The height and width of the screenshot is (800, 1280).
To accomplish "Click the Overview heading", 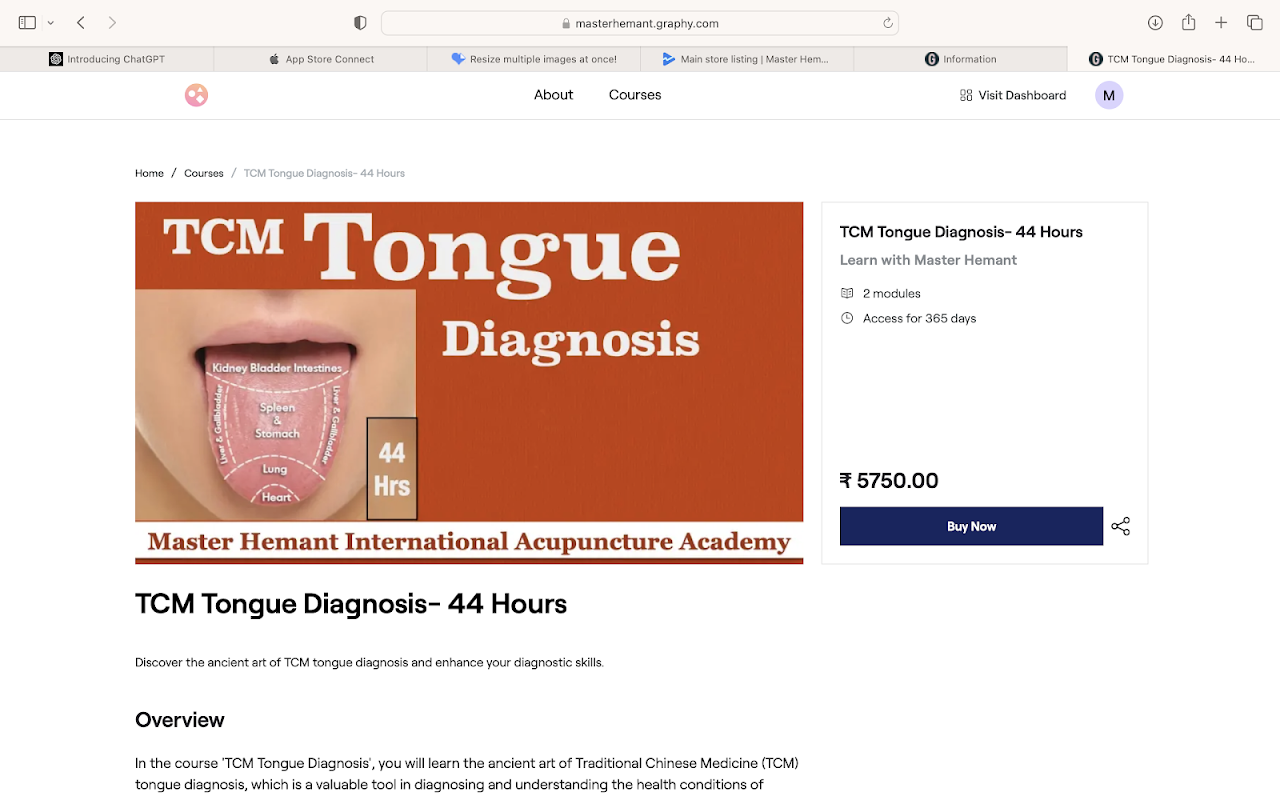I will tap(180, 720).
